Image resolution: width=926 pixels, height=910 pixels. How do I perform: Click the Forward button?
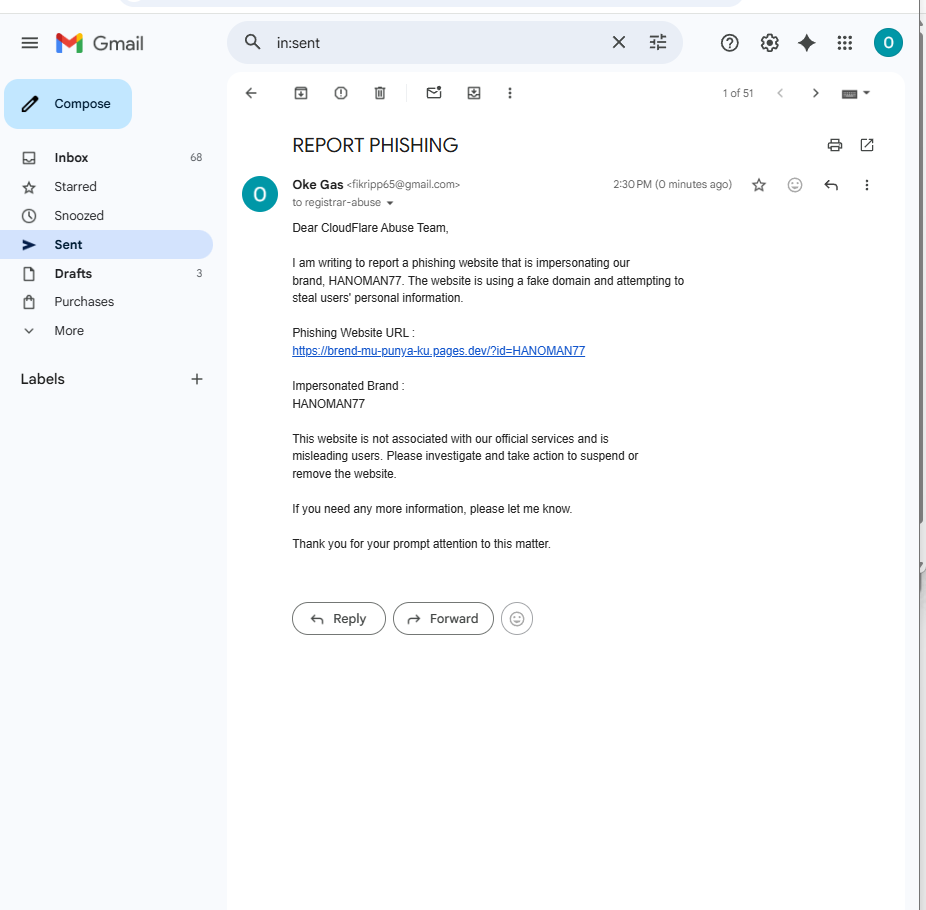click(443, 618)
